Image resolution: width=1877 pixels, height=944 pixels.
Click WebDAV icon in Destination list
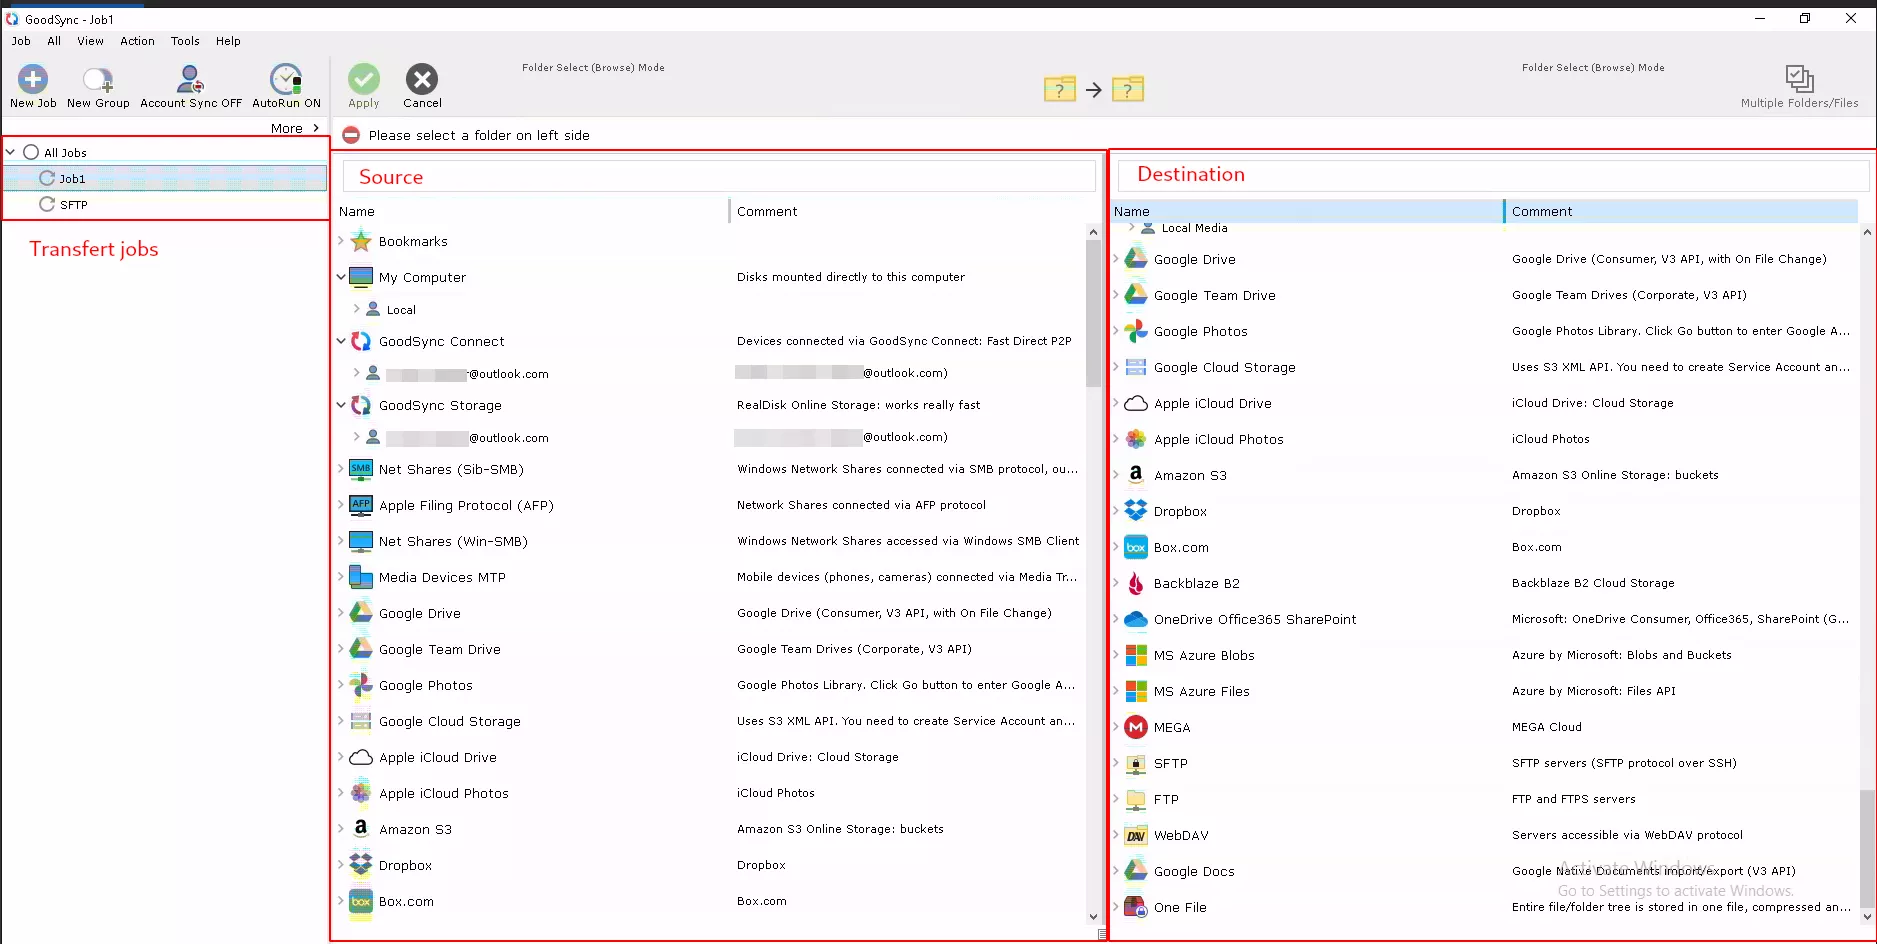click(x=1136, y=835)
